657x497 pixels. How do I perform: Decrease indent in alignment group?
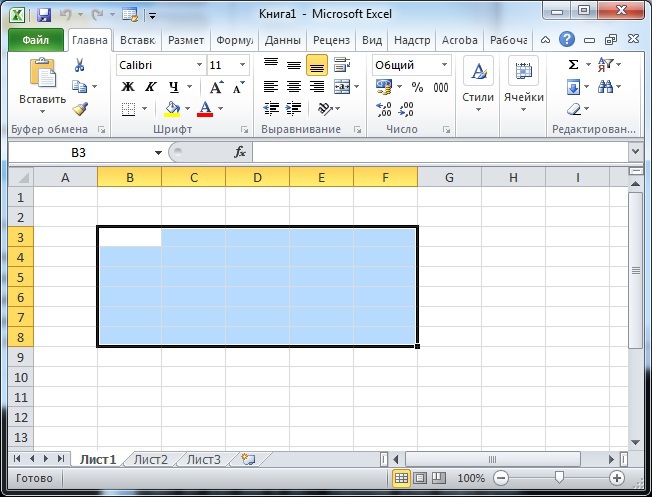[x=272, y=109]
